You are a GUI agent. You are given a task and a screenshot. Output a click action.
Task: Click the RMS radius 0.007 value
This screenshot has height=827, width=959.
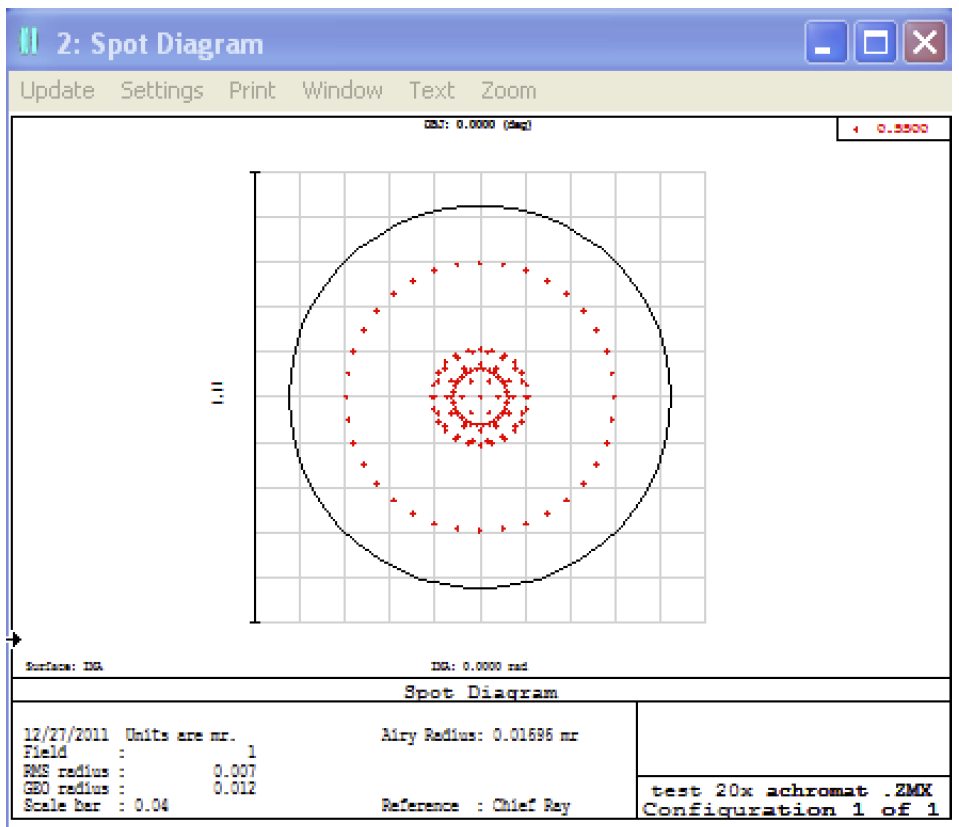(240, 771)
